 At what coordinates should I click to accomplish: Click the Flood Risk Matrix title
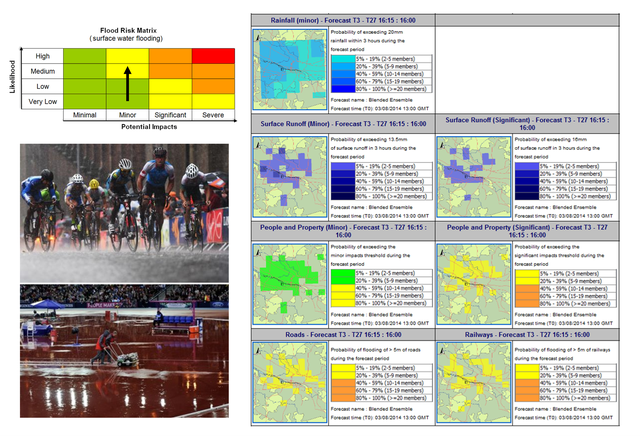coord(126,32)
